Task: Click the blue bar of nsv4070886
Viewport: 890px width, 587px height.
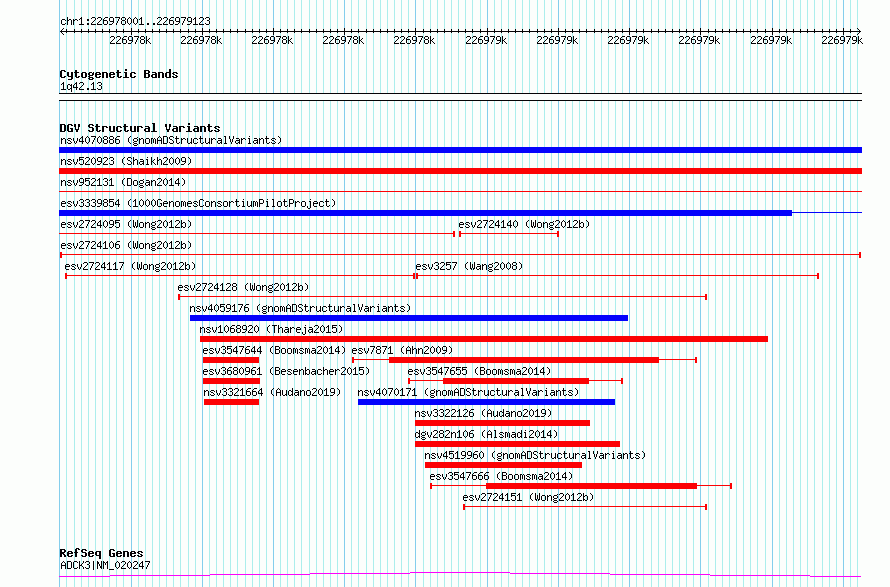Action: pos(460,150)
